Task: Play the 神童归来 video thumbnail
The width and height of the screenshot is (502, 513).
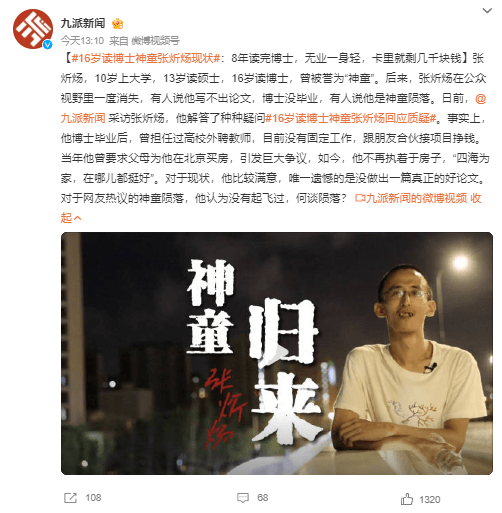Action: point(277,353)
